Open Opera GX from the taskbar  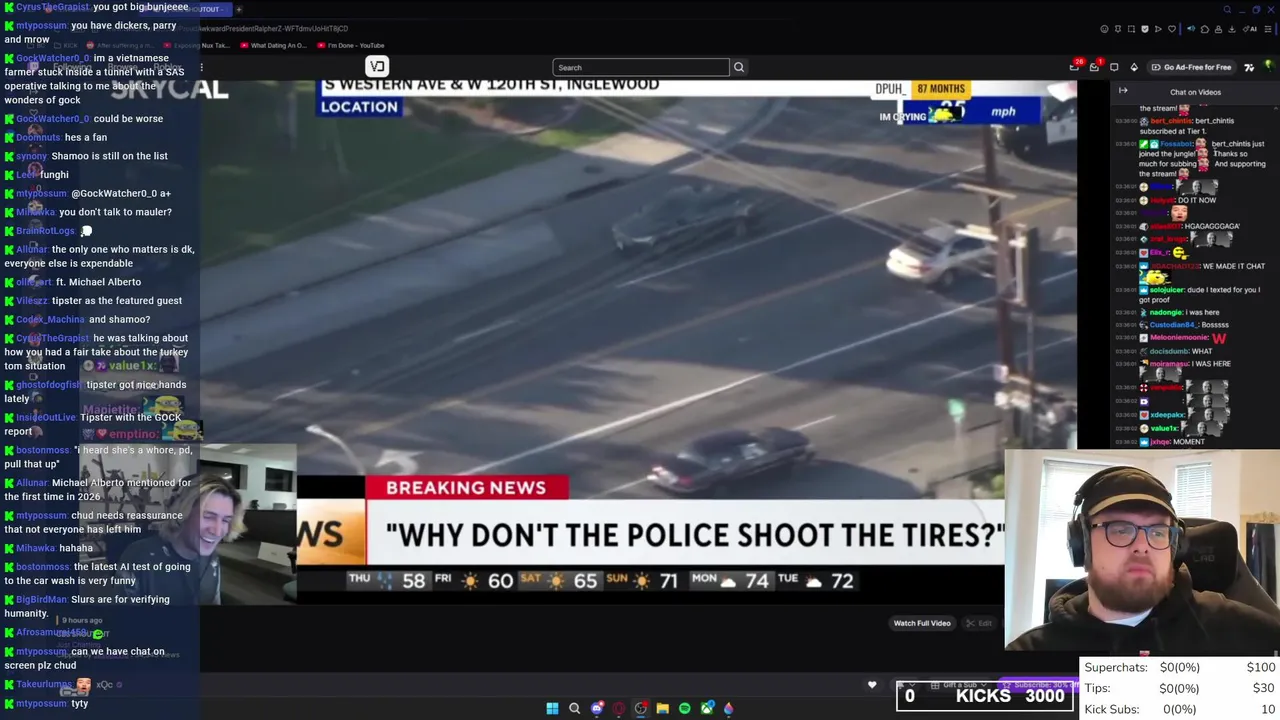(619, 708)
